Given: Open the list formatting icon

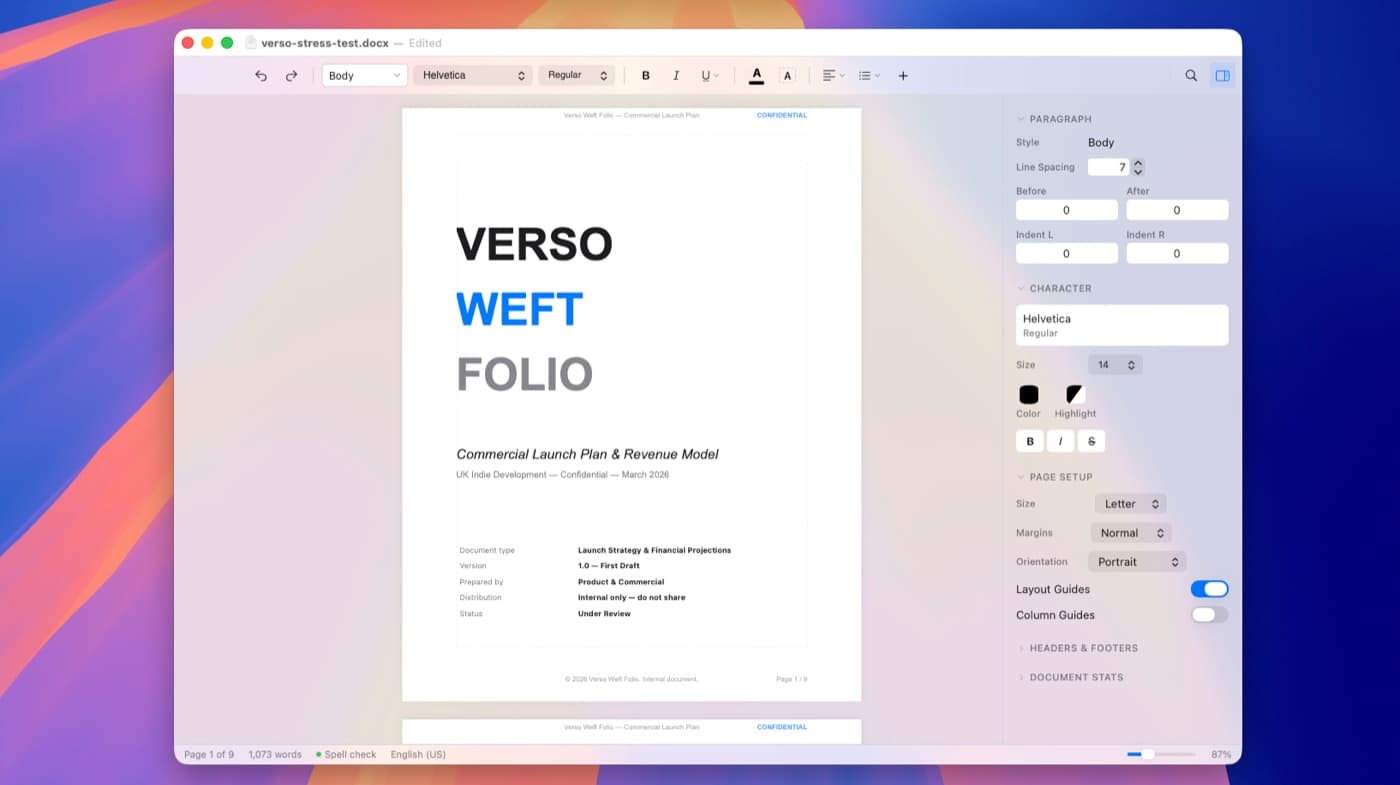Looking at the screenshot, I should coord(864,75).
